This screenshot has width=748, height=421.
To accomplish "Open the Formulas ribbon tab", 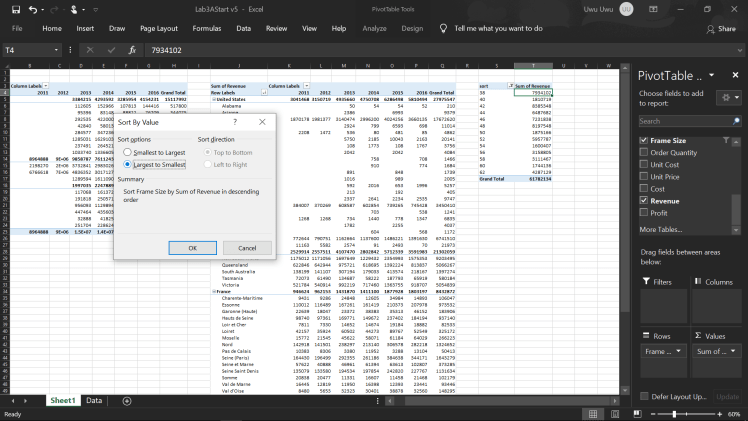I will click(207, 28).
